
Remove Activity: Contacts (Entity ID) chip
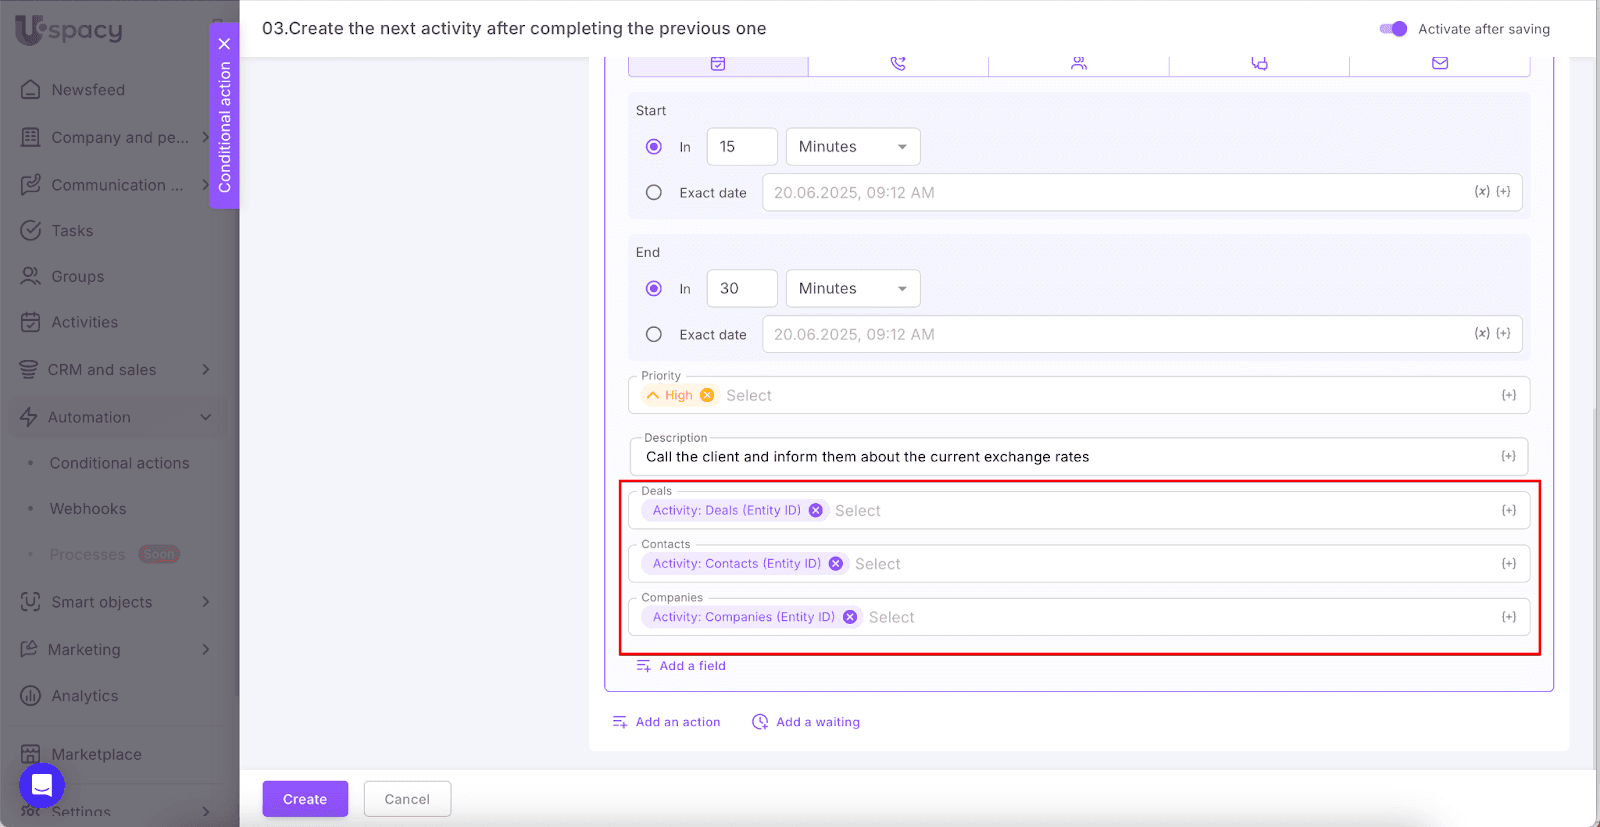point(836,564)
